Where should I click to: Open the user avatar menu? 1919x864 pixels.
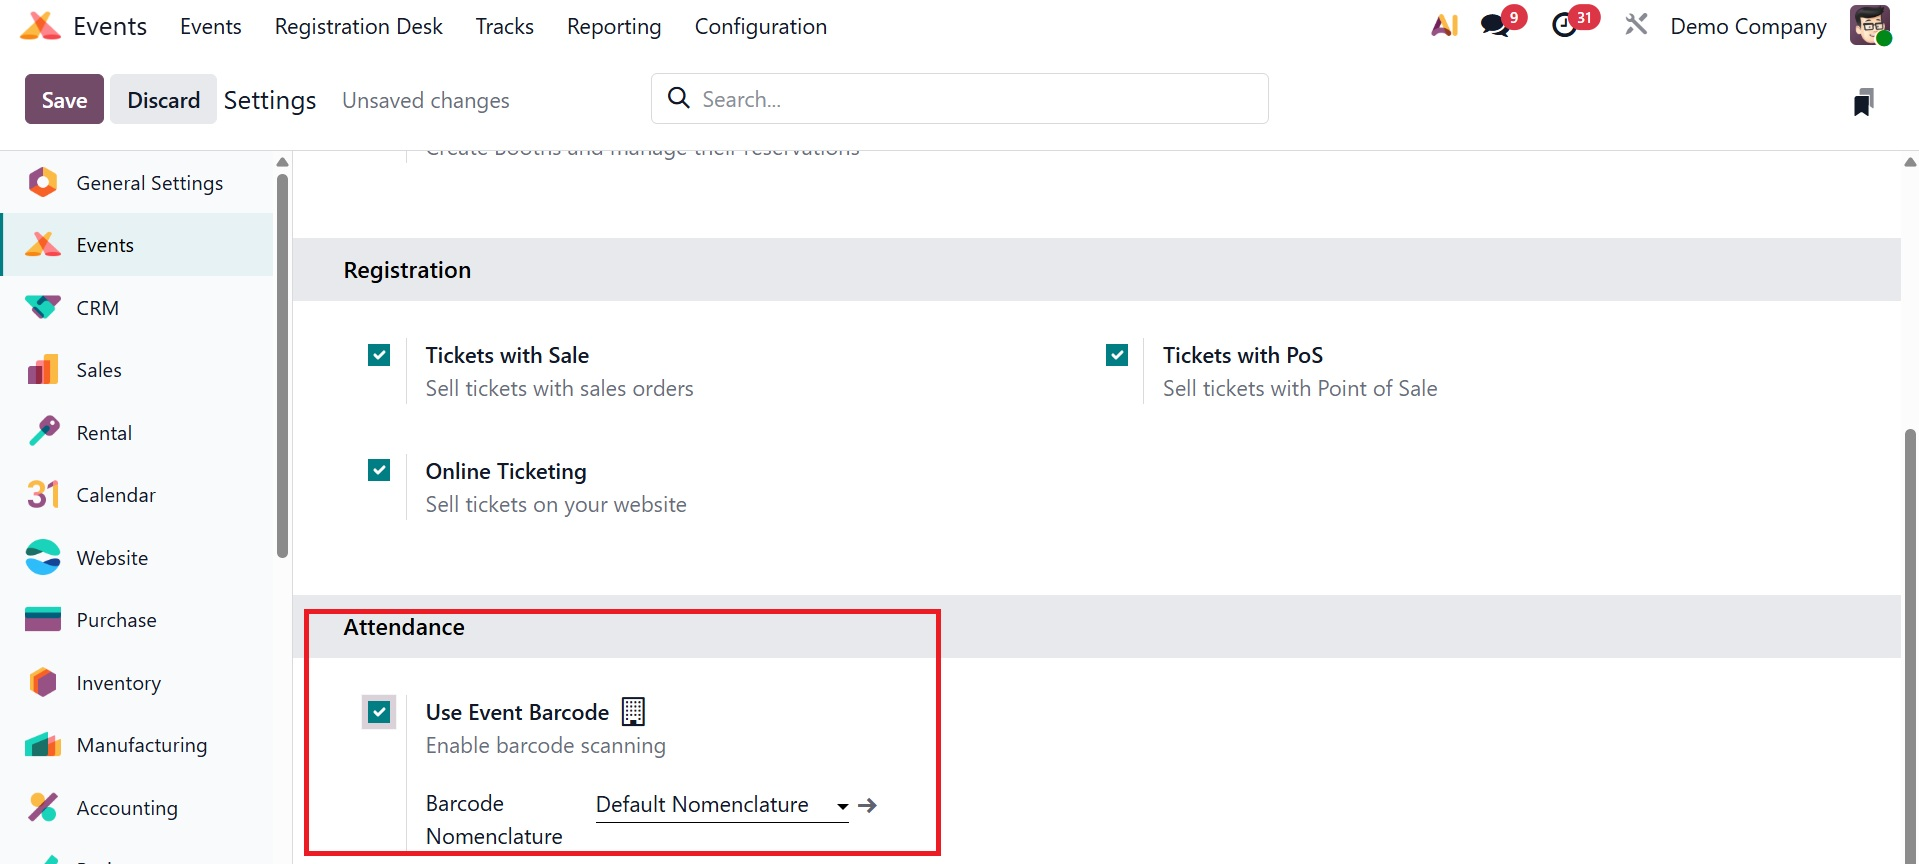click(1869, 26)
